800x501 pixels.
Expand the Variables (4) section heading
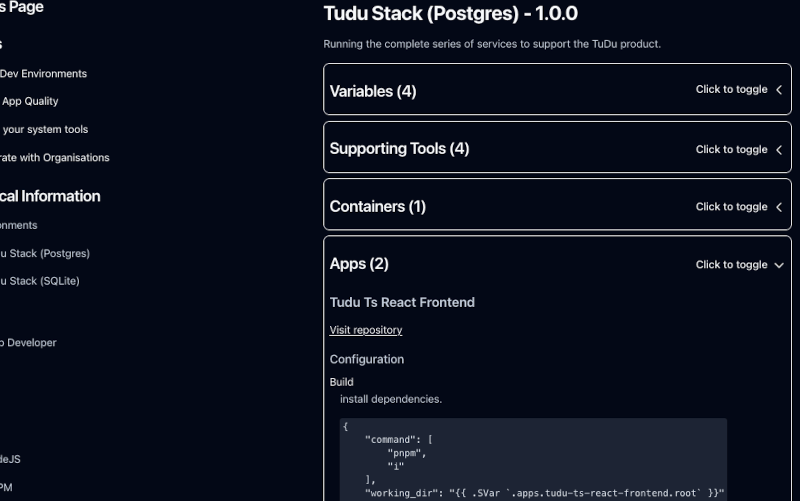[373, 91]
